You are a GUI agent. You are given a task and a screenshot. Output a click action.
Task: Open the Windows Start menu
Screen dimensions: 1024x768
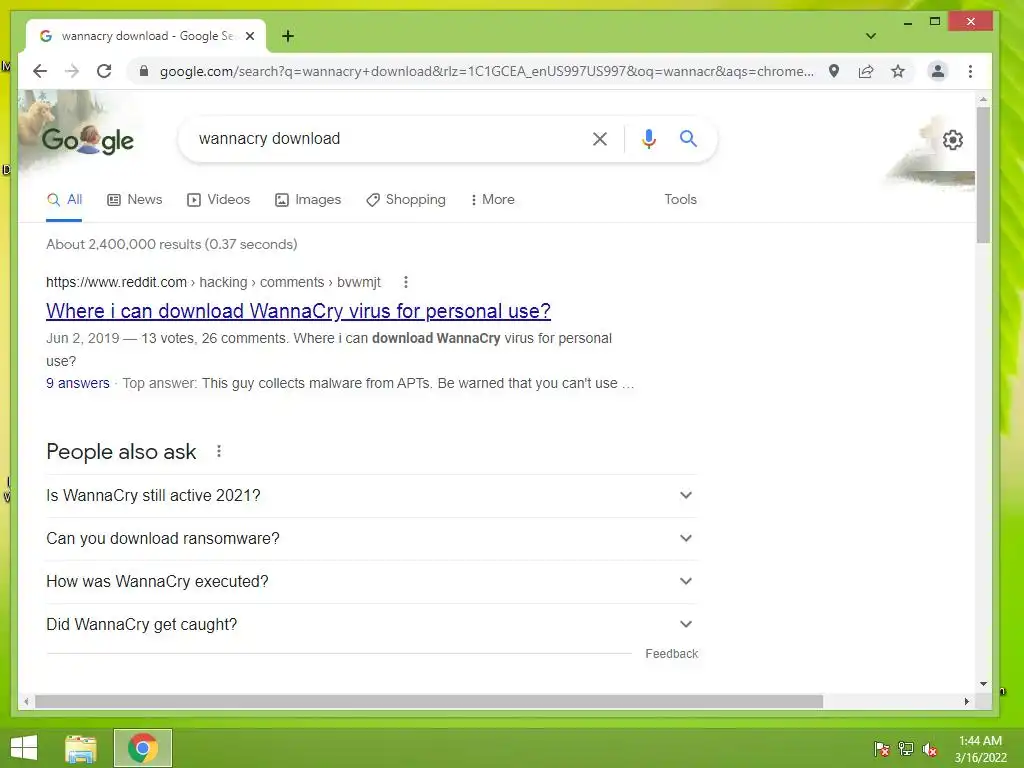pyautogui.click(x=24, y=748)
